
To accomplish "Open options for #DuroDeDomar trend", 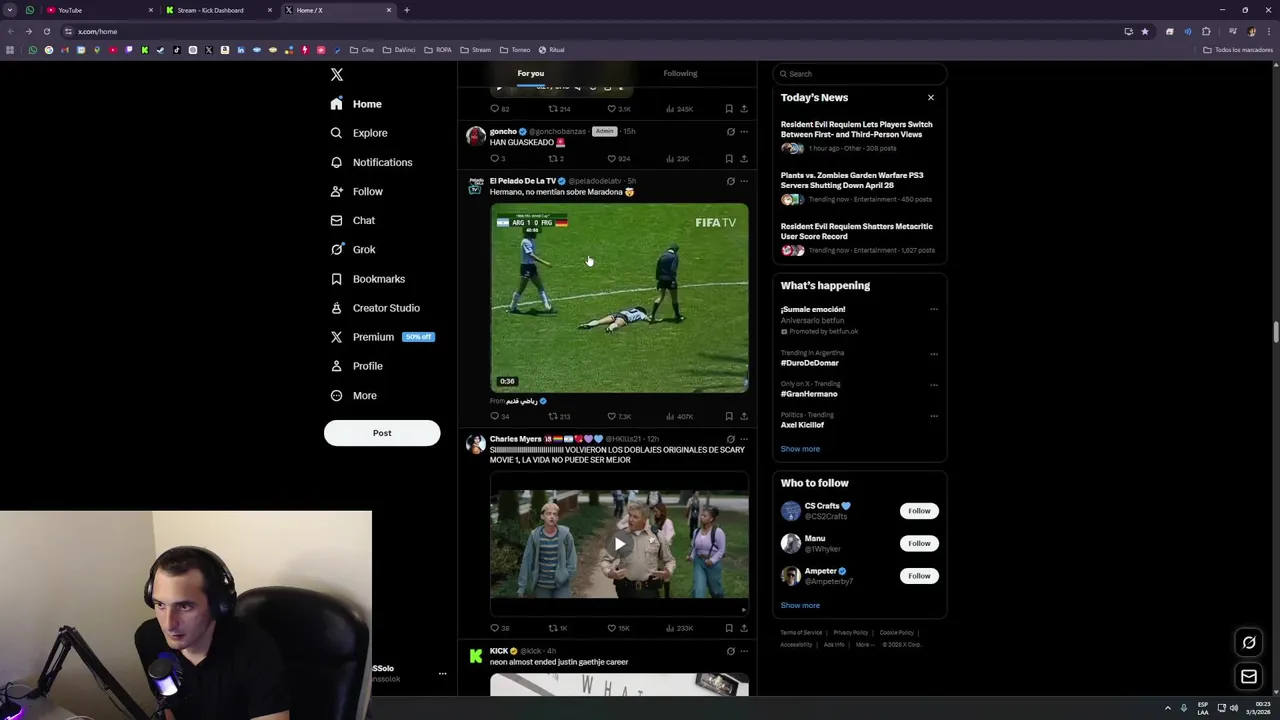I will 934,354.
